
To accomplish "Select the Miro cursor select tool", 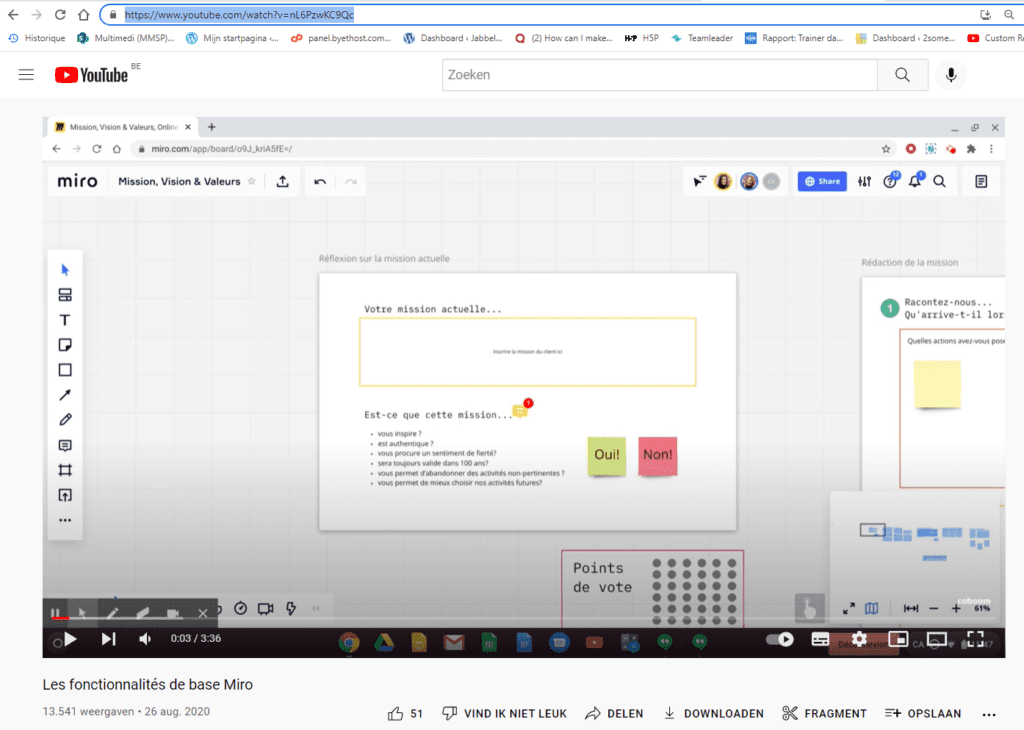I will click(65, 270).
